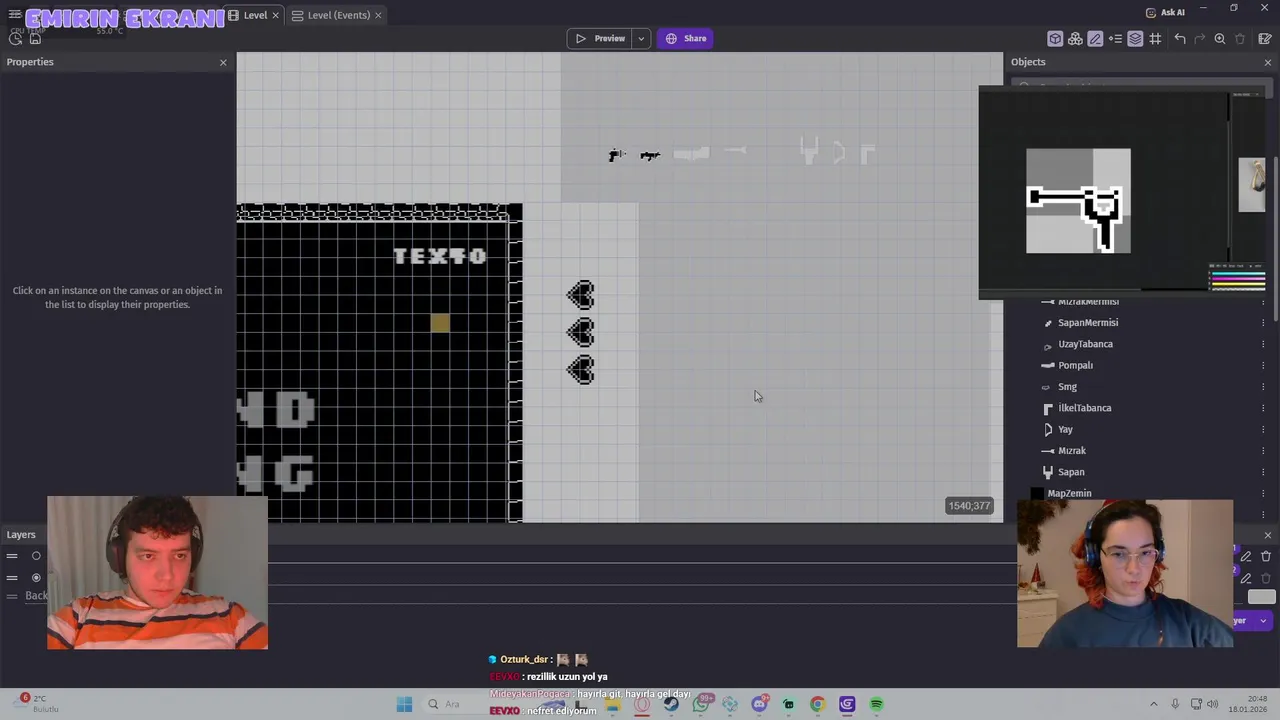Open the Pompalı three-dot menu

(1263, 365)
